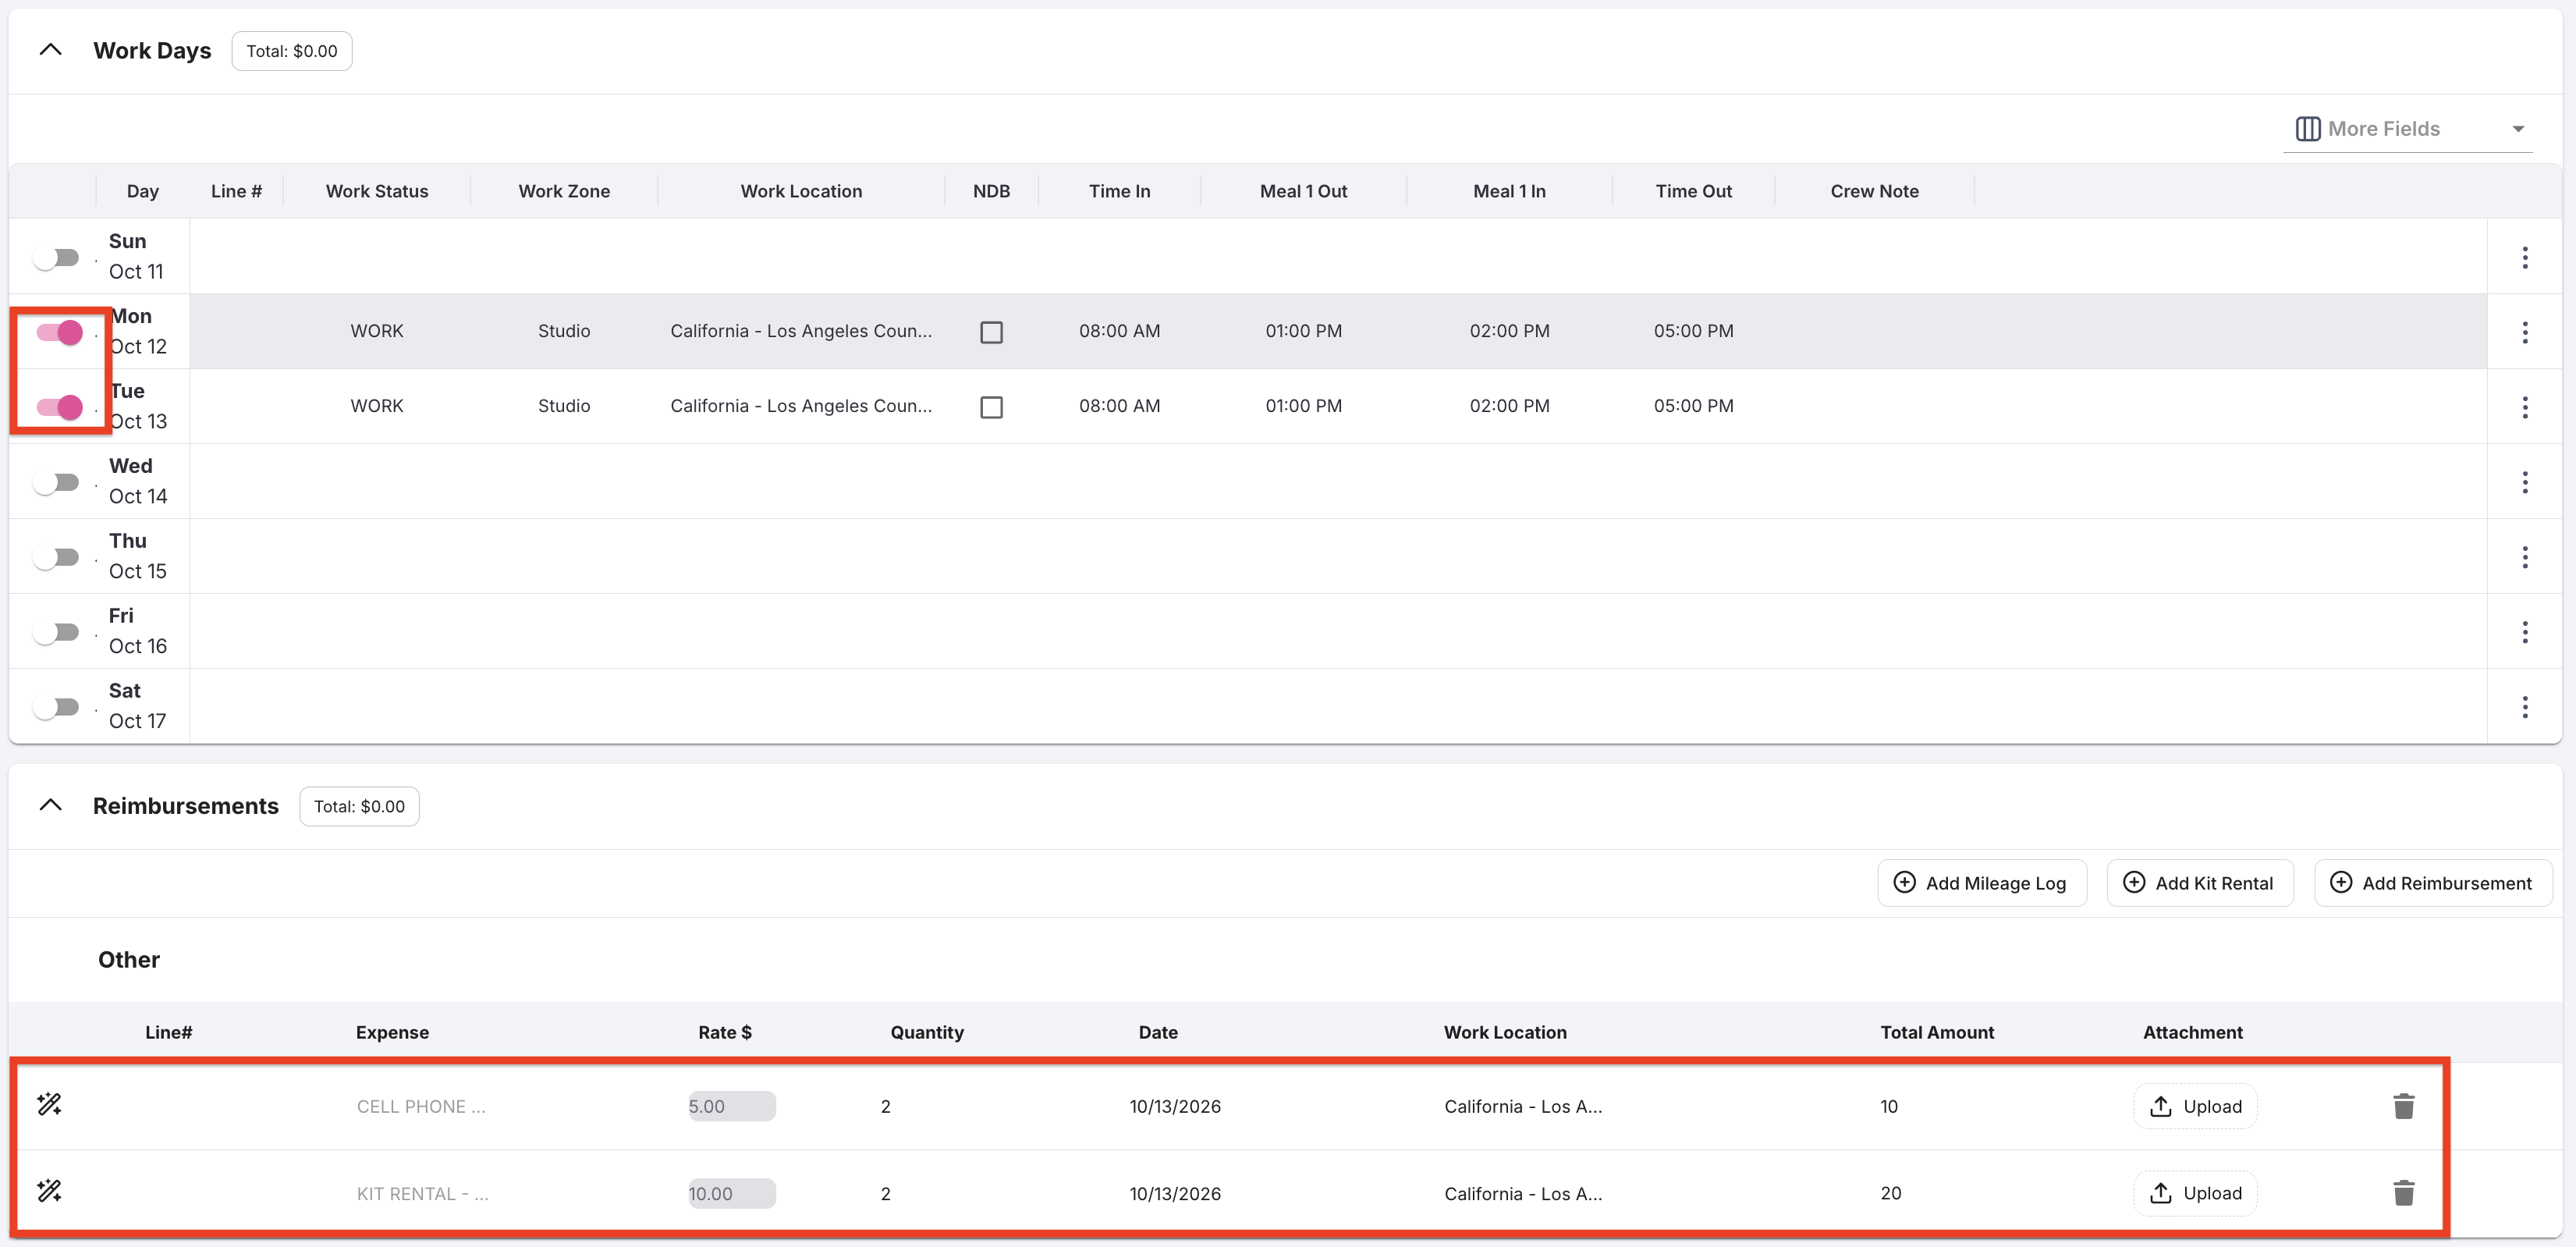Image resolution: width=2576 pixels, height=1247 pixels.
Task: Click Mon Oct 12 Work Location cell
Action: pos(801,331)
